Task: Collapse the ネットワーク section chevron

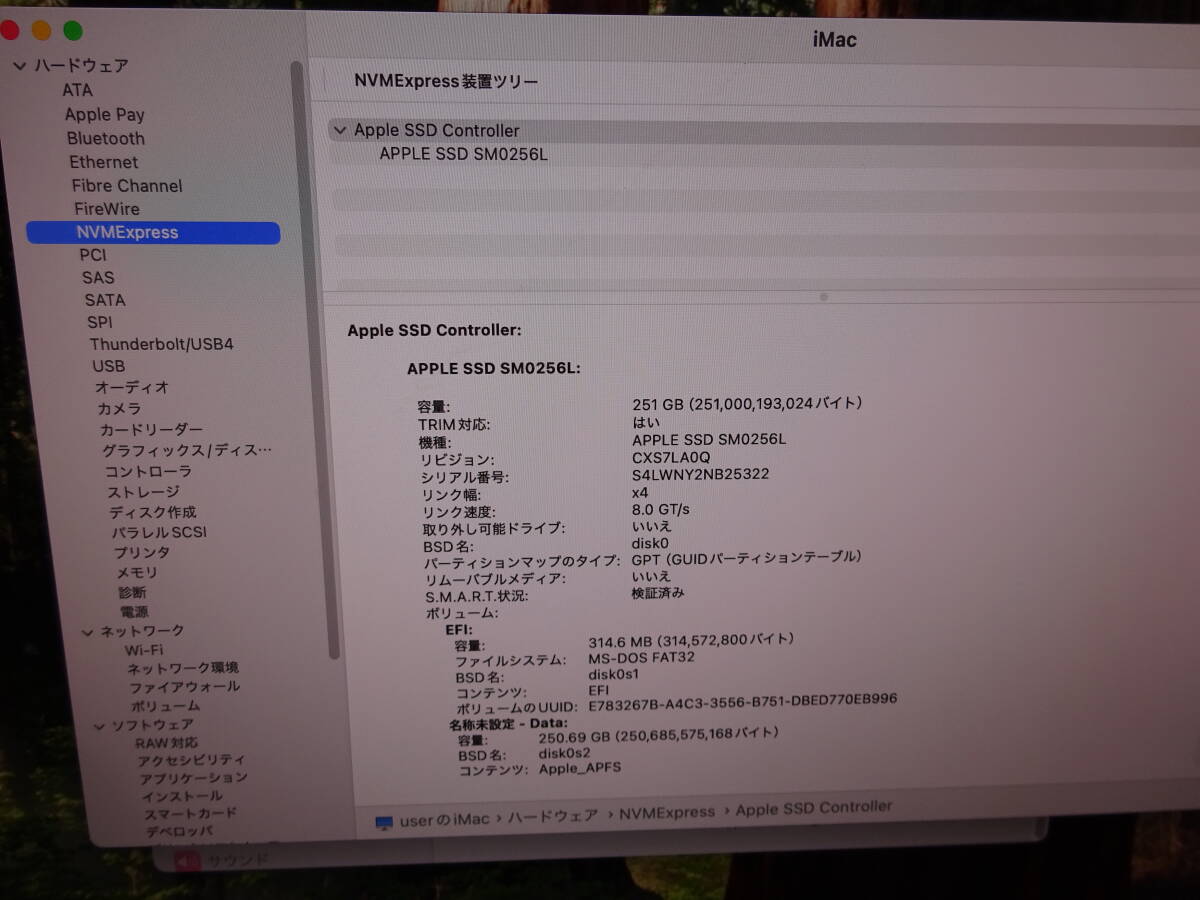Action: coord(87,632)
